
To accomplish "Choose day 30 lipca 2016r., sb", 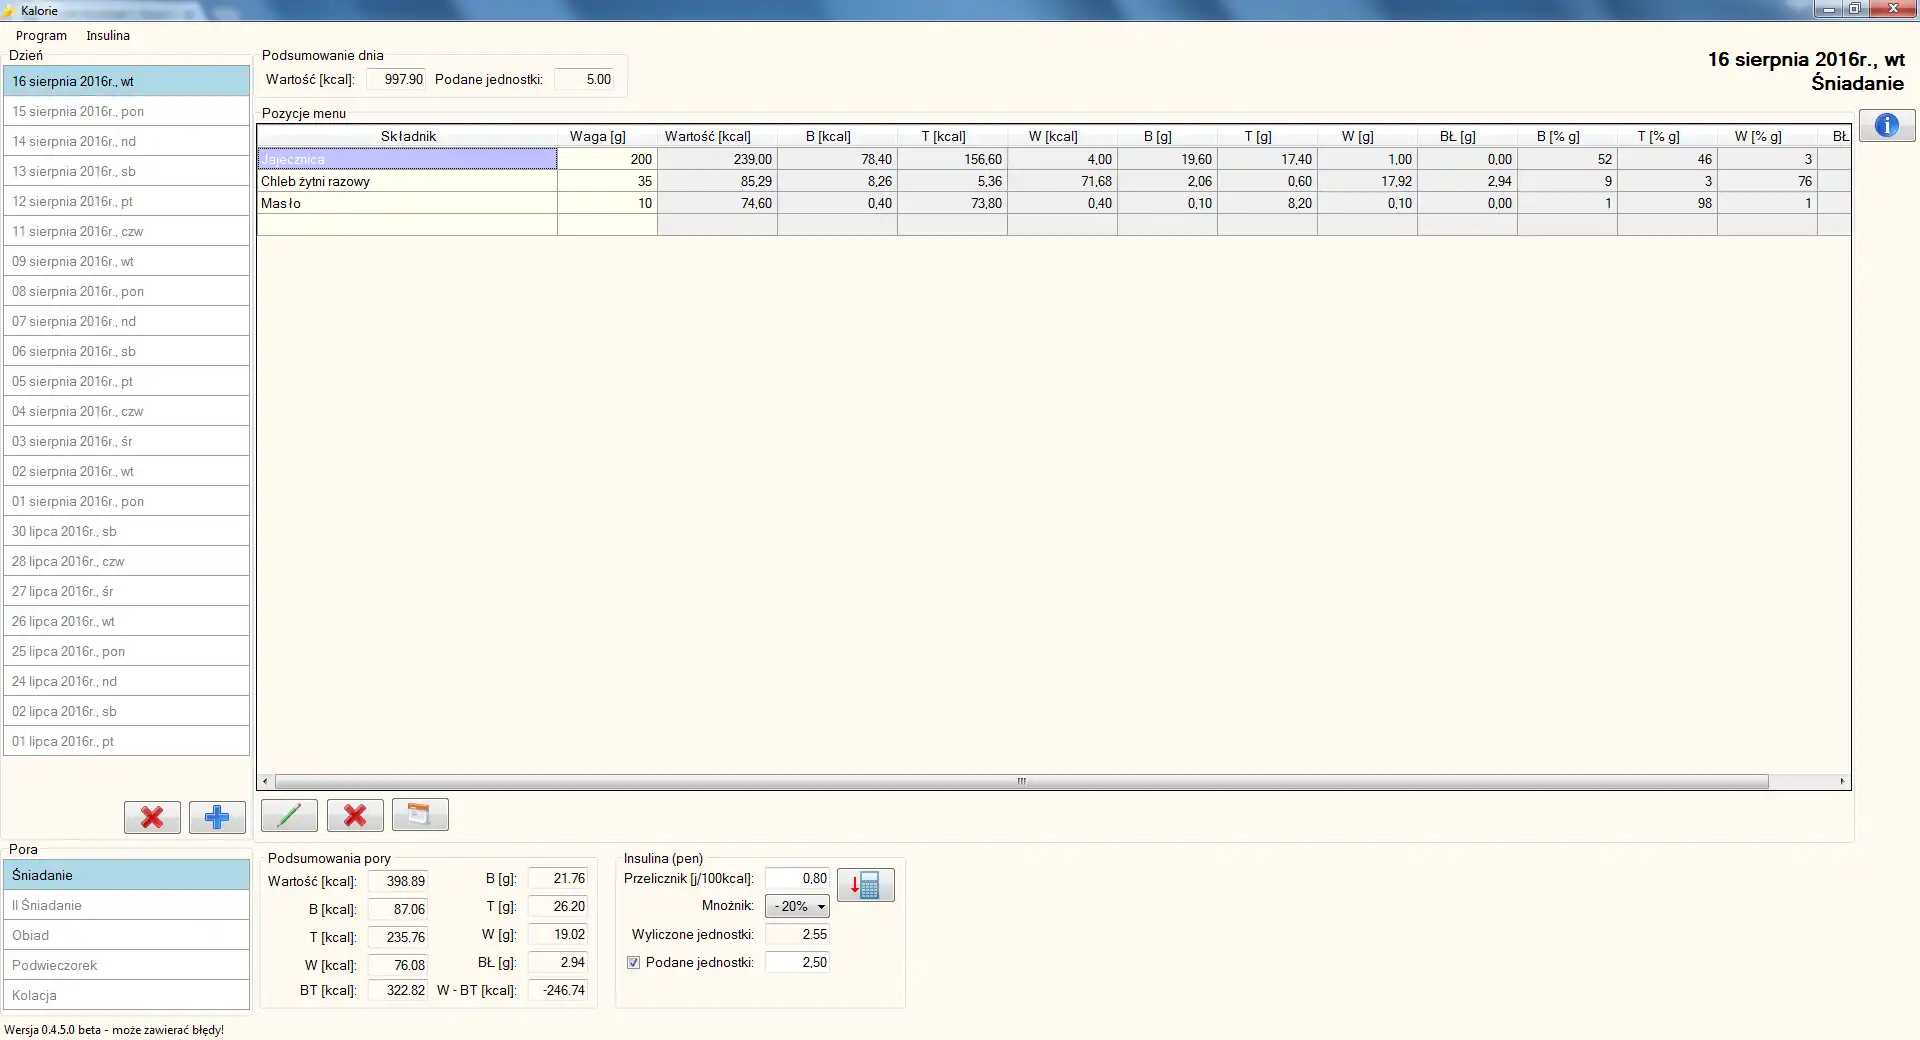I will point(126,531).
